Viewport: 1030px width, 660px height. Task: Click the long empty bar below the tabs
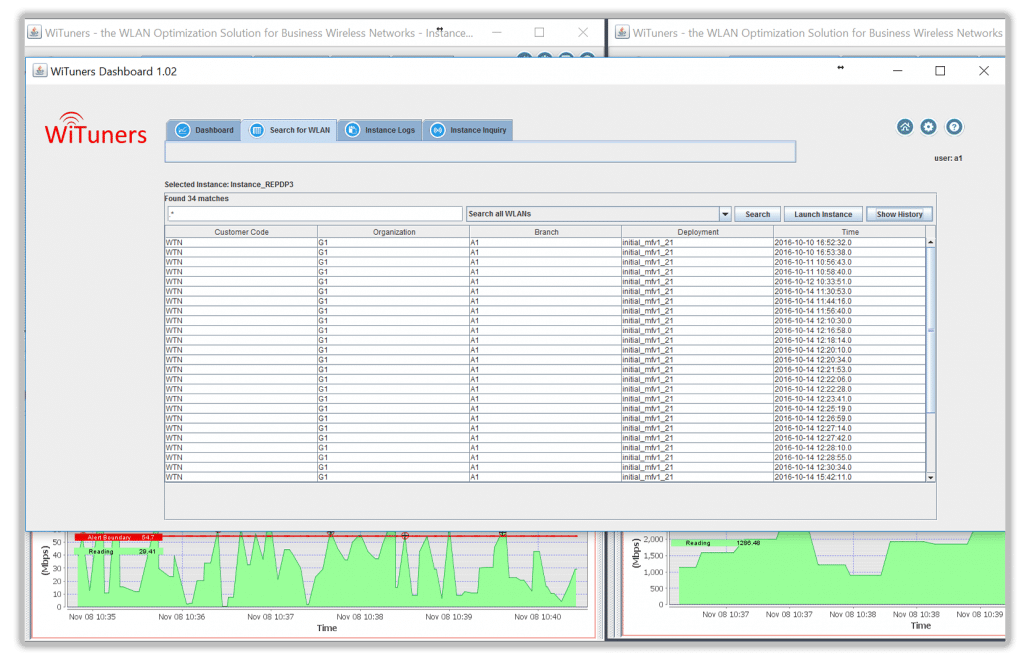[480, 152]
